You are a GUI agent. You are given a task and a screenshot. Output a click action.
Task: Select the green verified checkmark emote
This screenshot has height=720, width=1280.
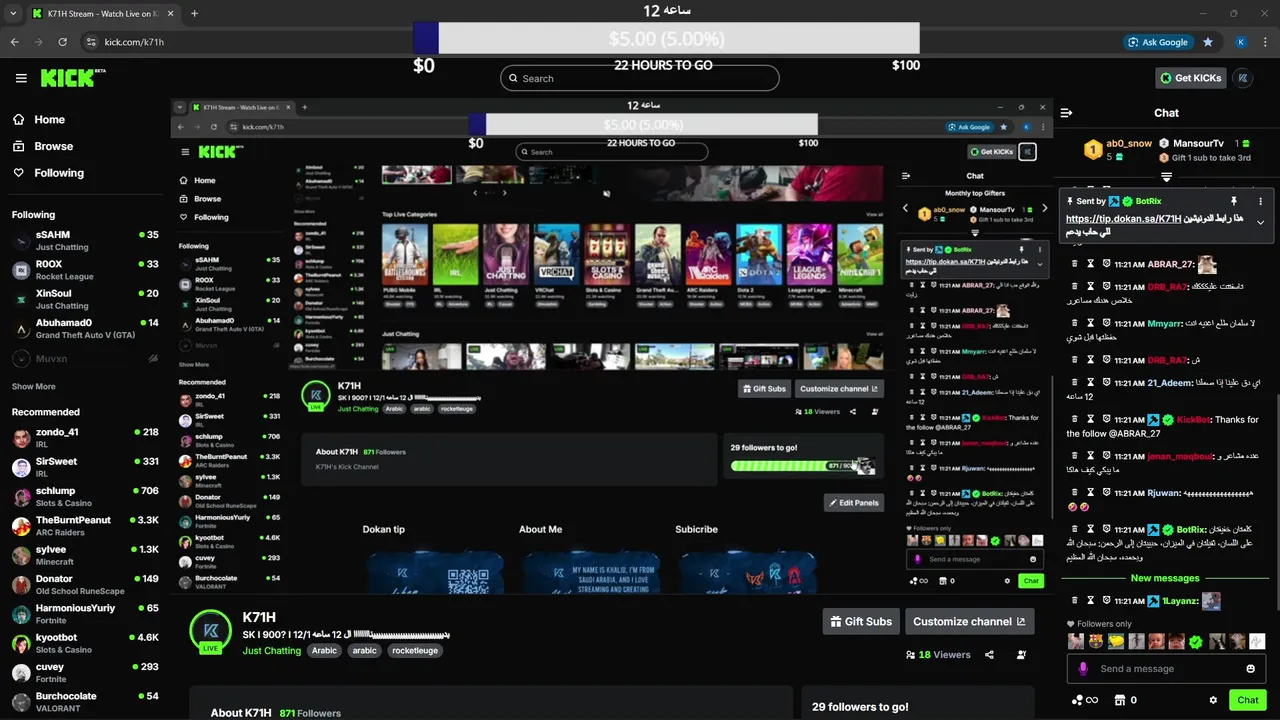(1195, 641)
